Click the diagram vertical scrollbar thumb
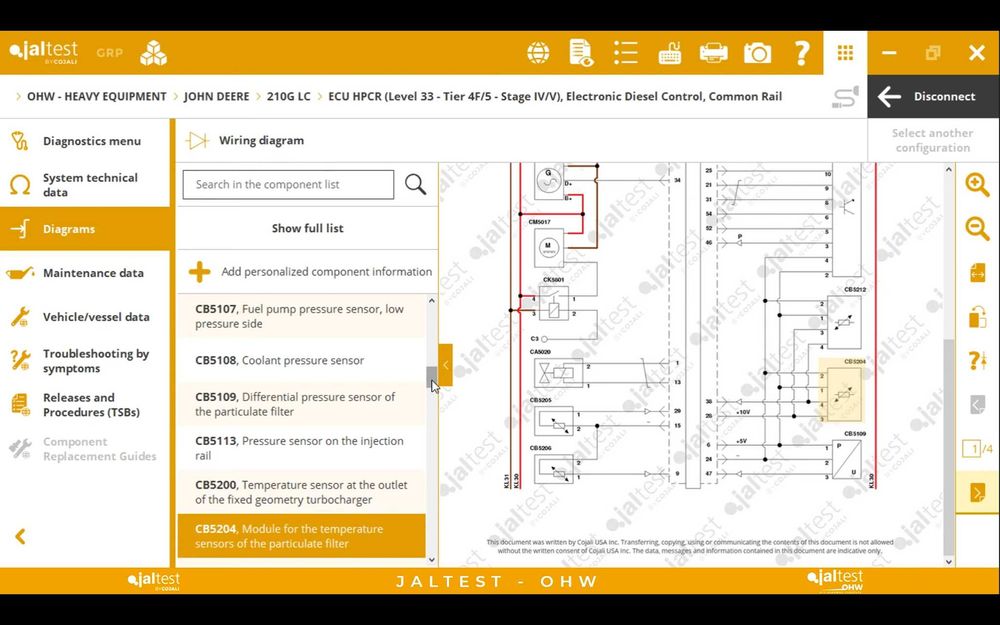This screenshot has width=1000, height=625. click(949, 446)
